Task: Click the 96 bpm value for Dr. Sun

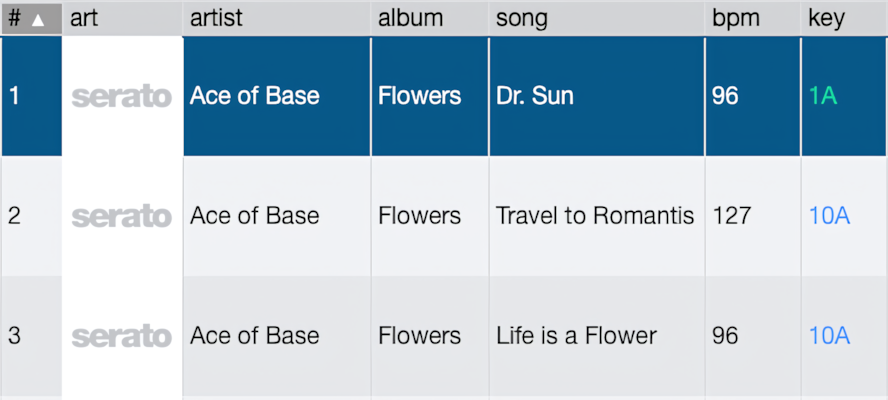Action: (725, 96)
